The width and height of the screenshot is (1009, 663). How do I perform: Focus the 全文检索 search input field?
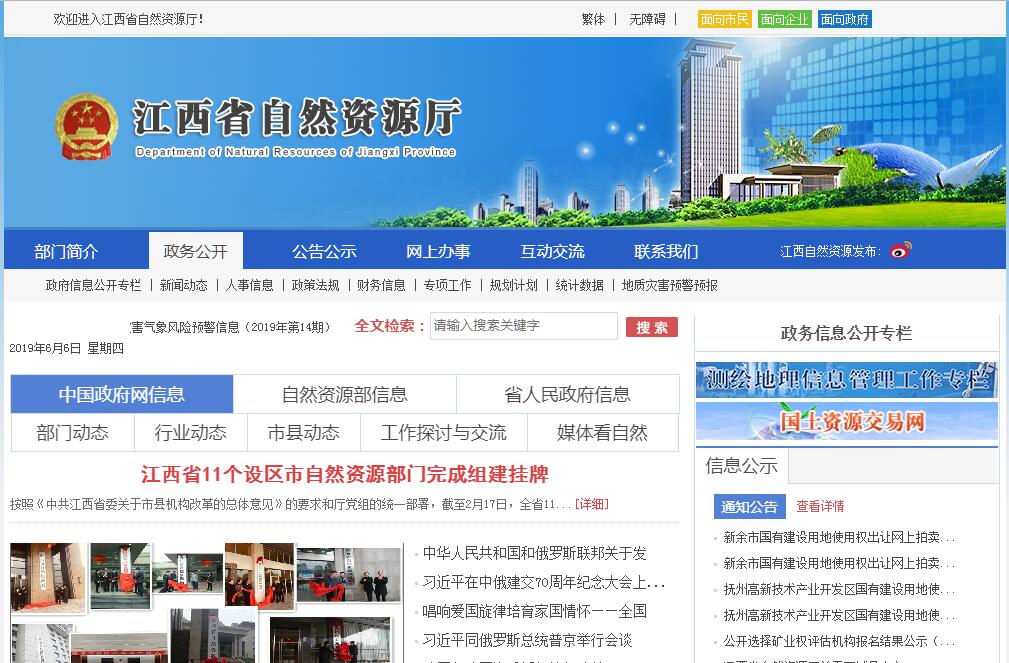(523, 326)
